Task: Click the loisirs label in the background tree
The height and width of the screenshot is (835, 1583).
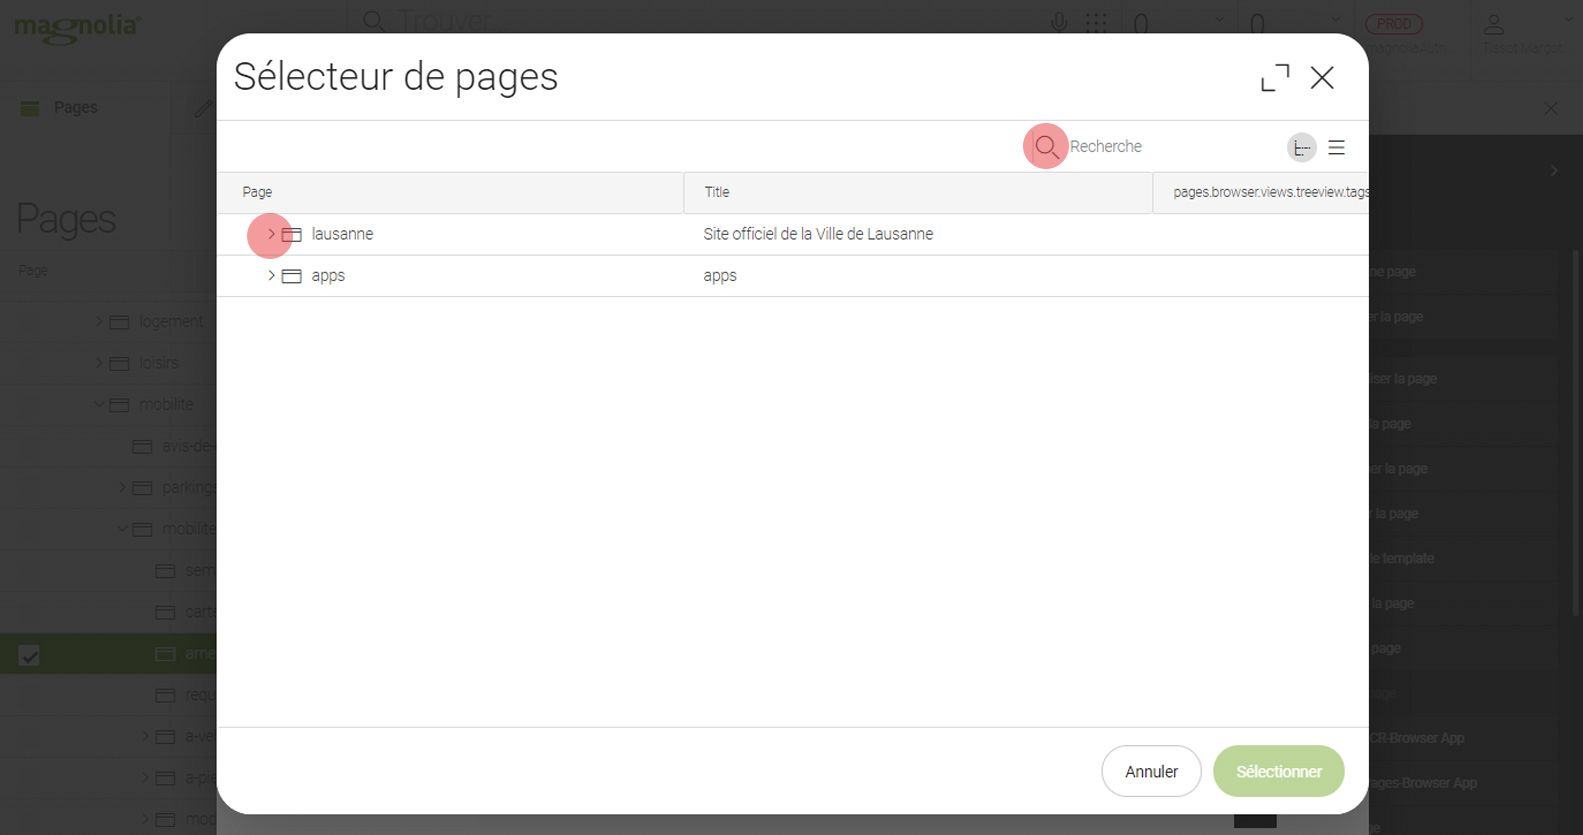Action: pos(159,363)
